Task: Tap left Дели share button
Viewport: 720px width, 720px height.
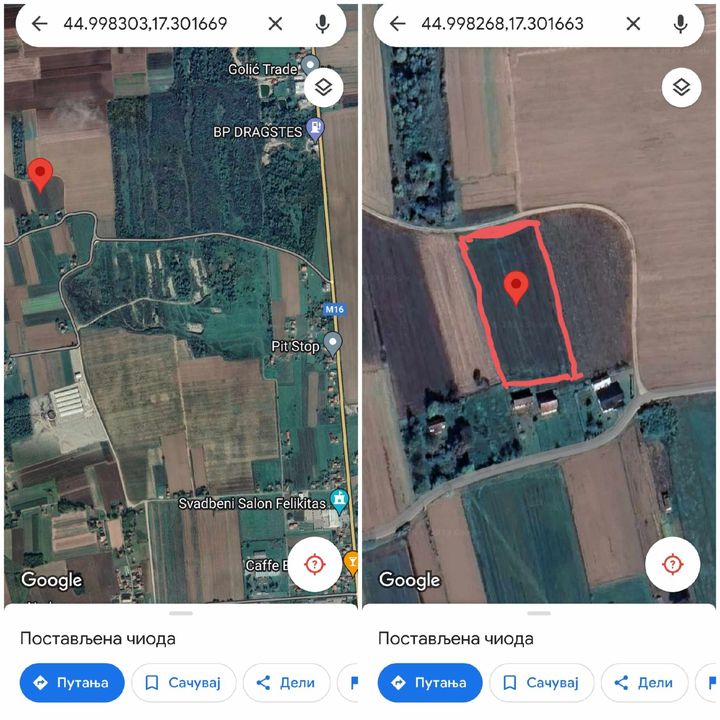Action: (287, 683)
